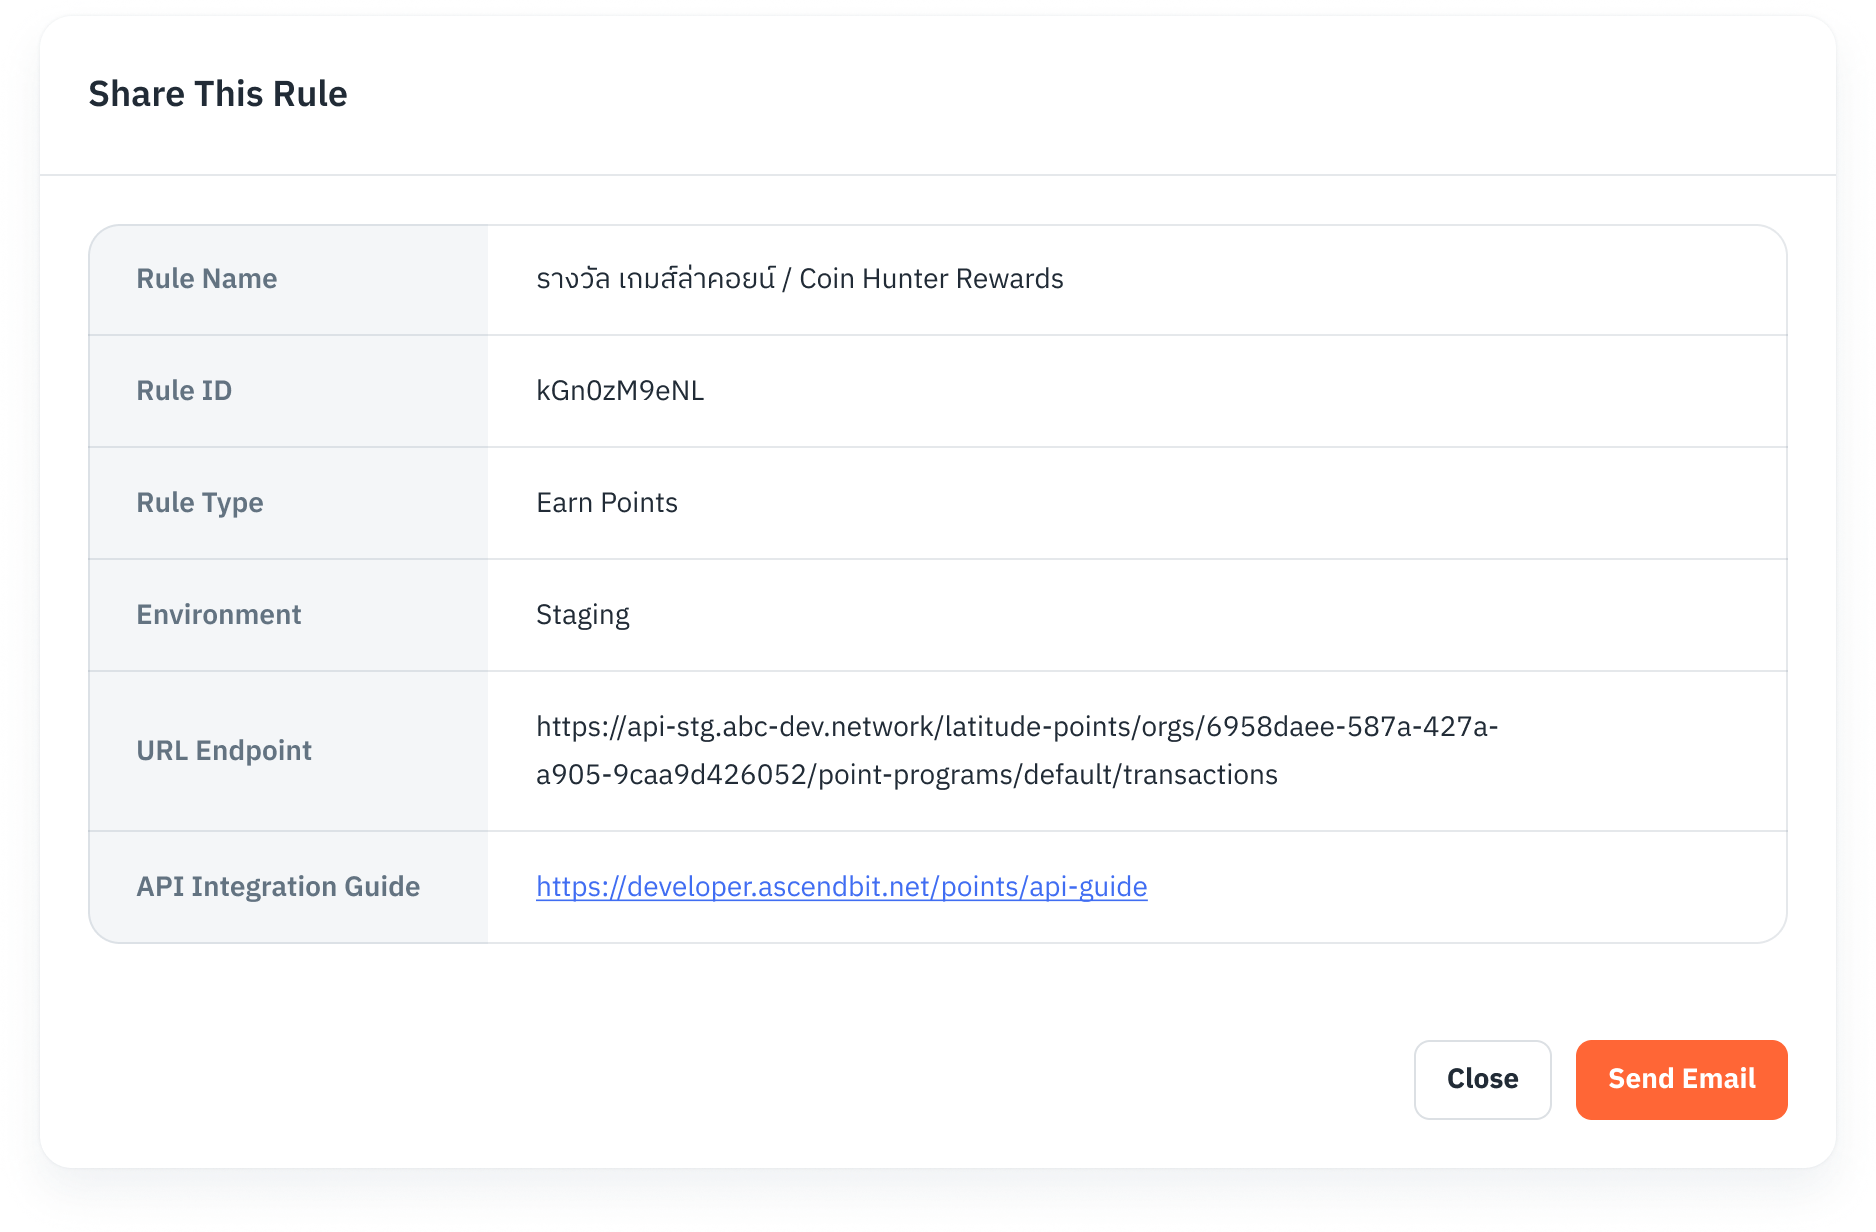
Task: Click the 'Environment' row label
Action: point(219,615)
